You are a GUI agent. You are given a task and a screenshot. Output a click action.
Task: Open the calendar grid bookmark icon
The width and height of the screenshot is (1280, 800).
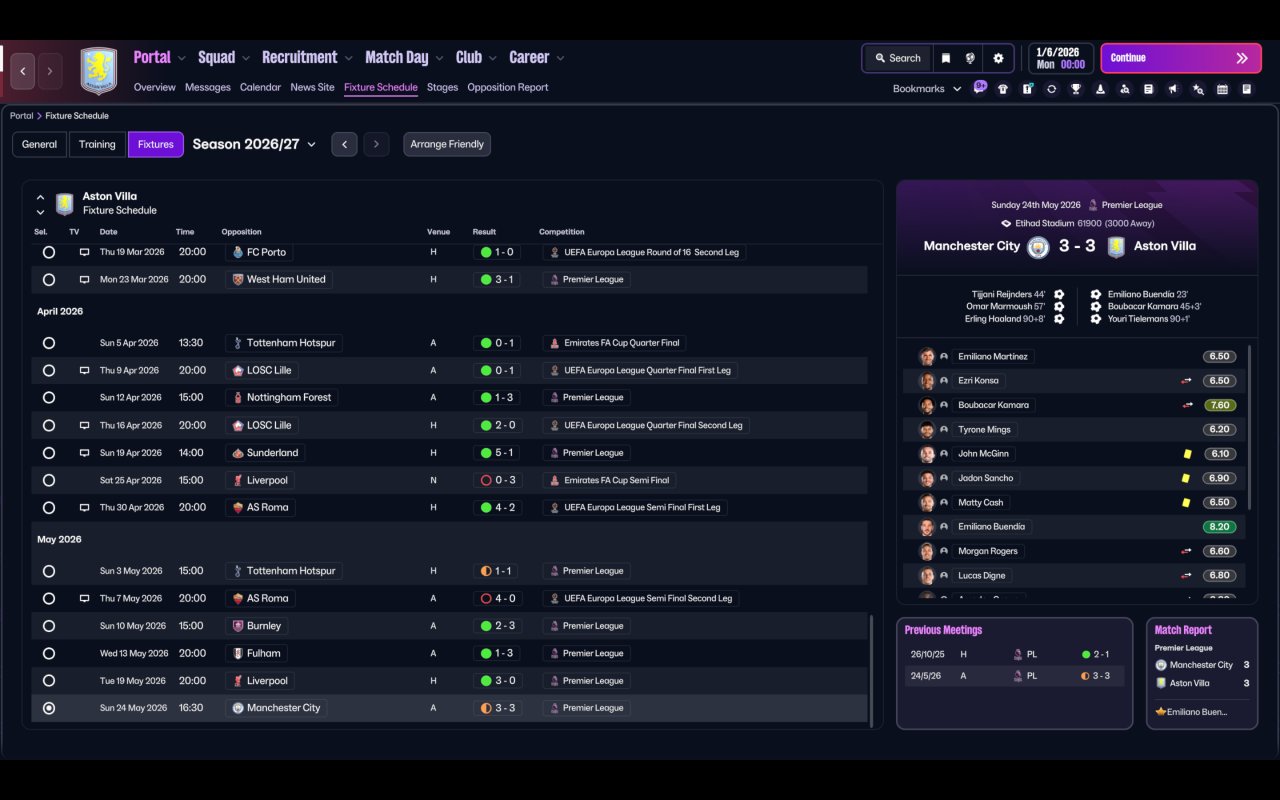coord(1222,89)
